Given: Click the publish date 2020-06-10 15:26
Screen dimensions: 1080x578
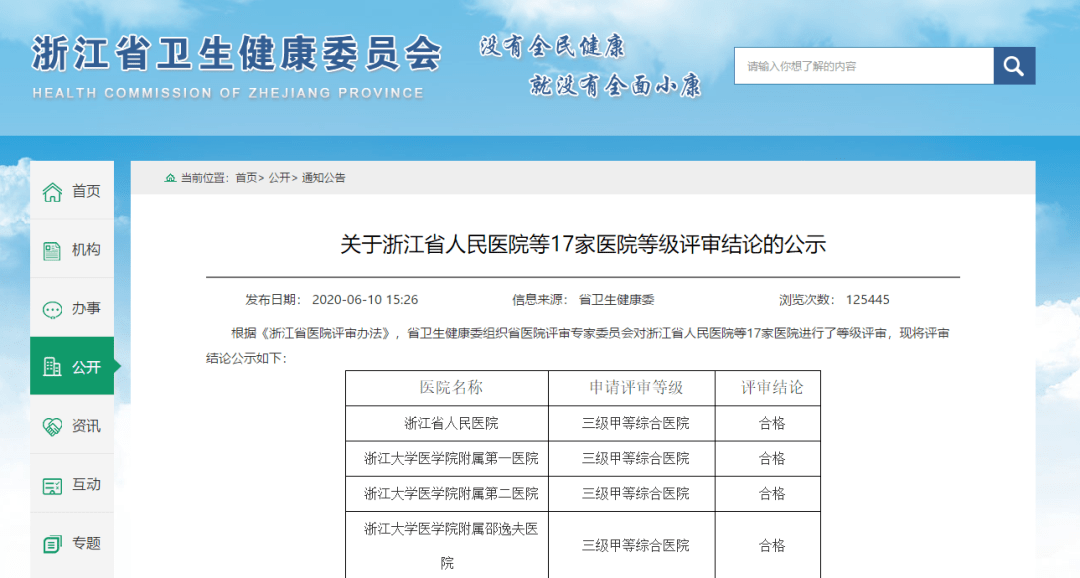Looking at the screenshot, I should tap(365, 300).
